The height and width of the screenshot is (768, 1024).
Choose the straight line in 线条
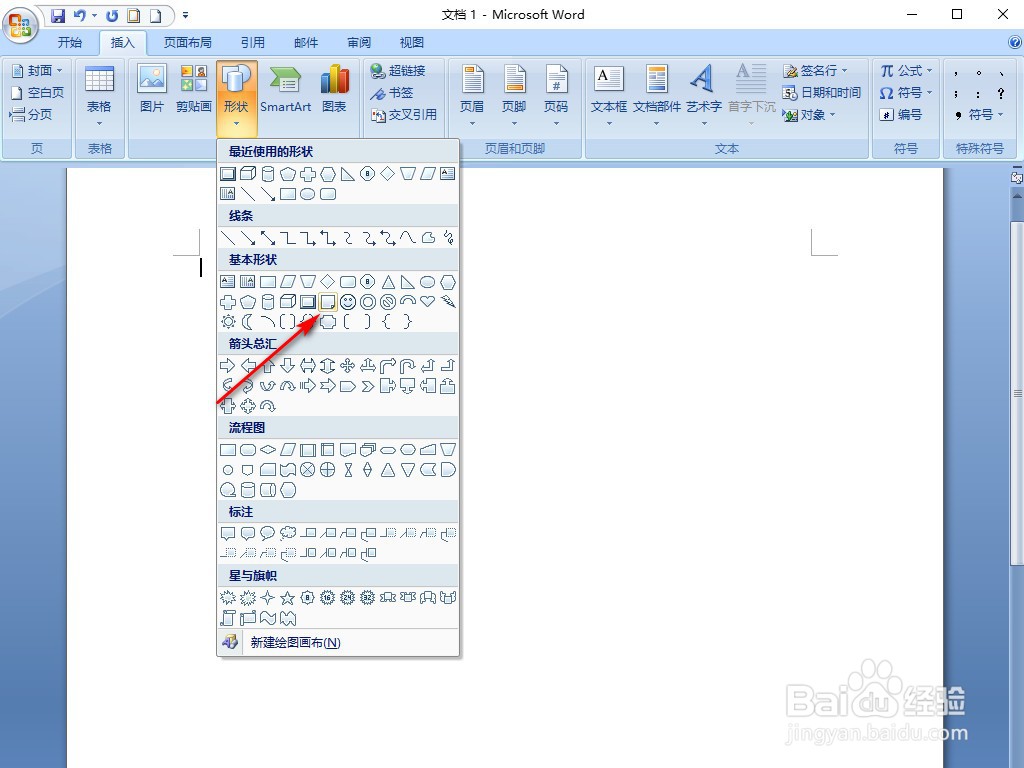[x=228, y=238]
